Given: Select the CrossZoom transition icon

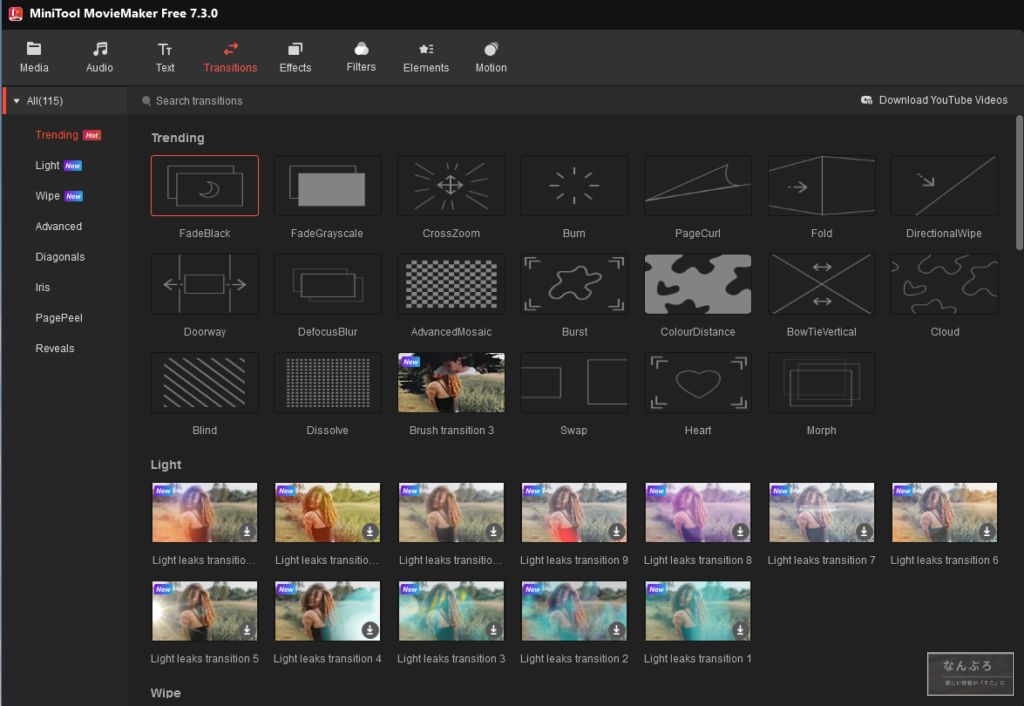Looking at the screenshot, I should click(x=451, y=186).
